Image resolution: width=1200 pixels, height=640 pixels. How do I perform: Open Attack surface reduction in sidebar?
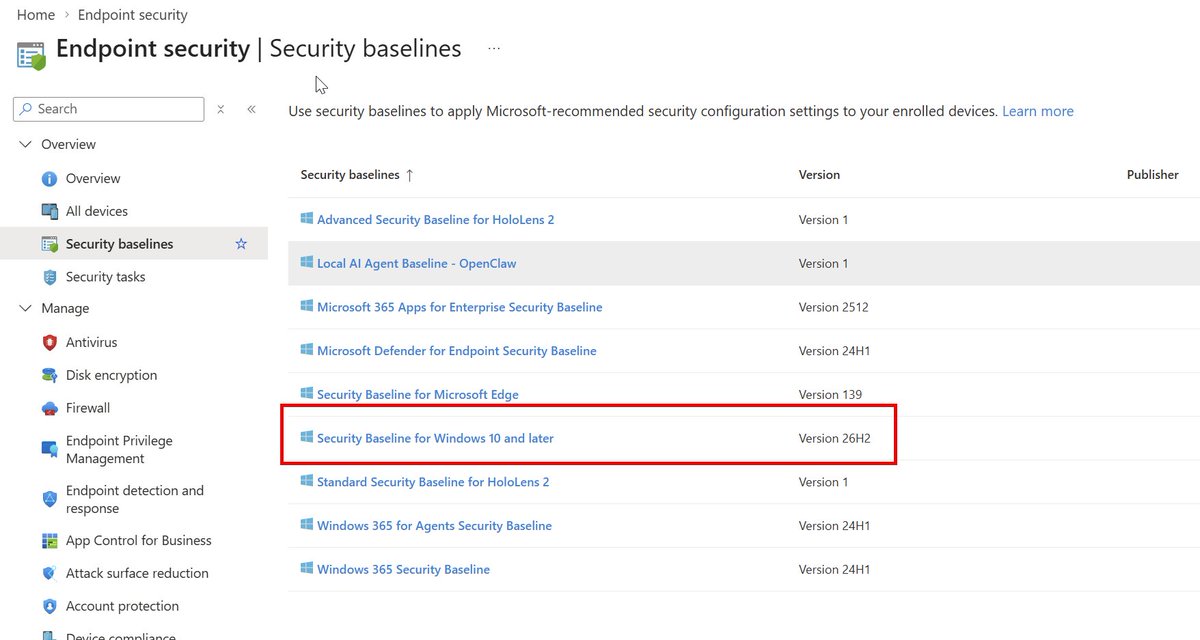point(137,573)
